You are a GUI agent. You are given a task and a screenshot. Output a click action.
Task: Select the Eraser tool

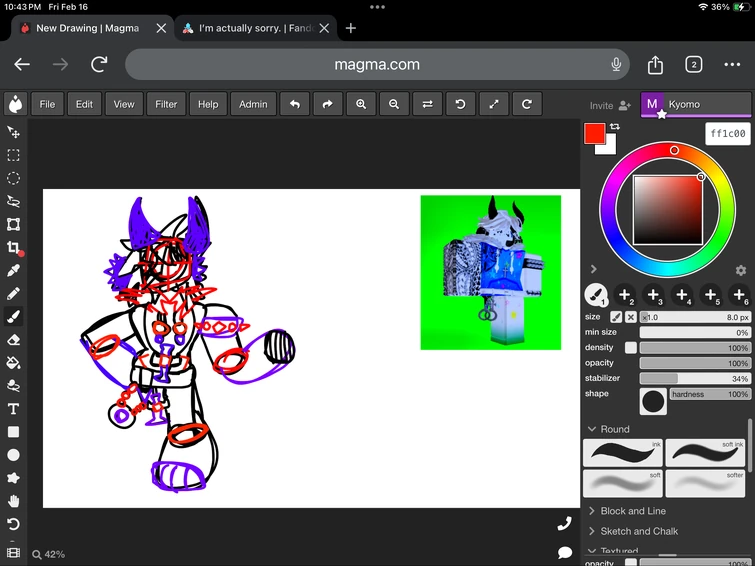coord(13,340)
